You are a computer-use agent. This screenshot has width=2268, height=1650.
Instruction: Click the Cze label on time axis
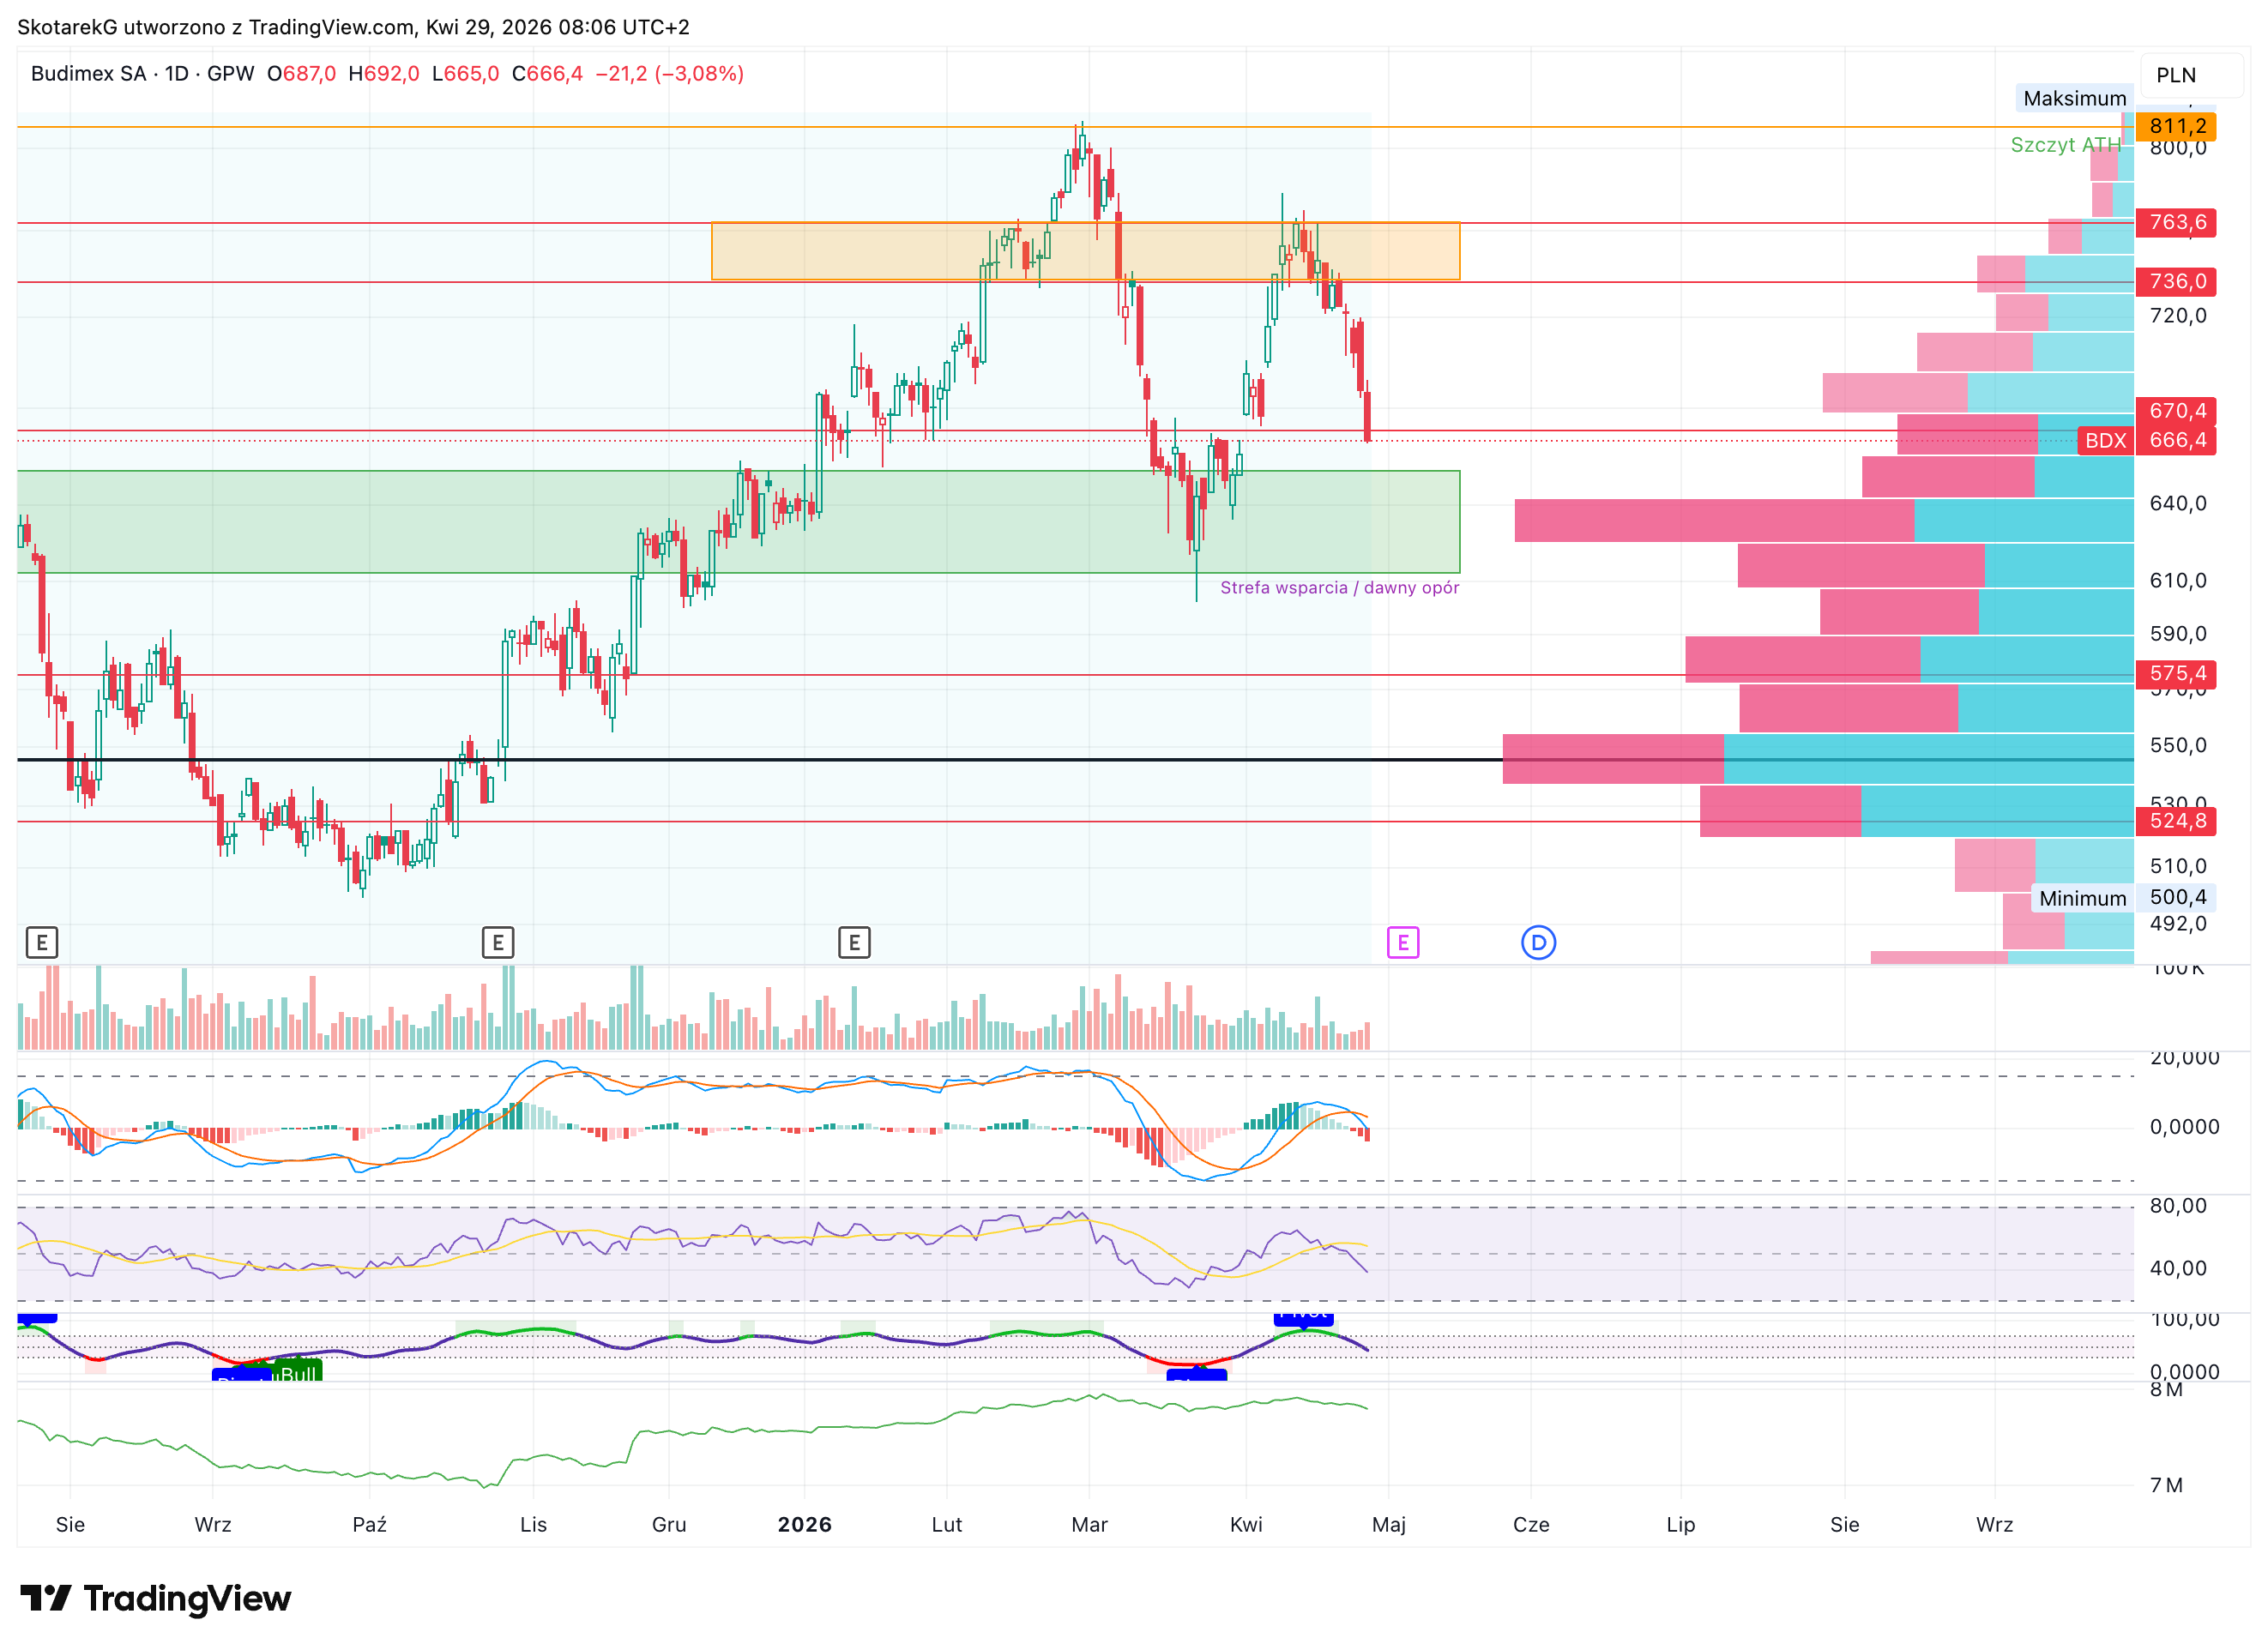(x=1531, y=1524)
